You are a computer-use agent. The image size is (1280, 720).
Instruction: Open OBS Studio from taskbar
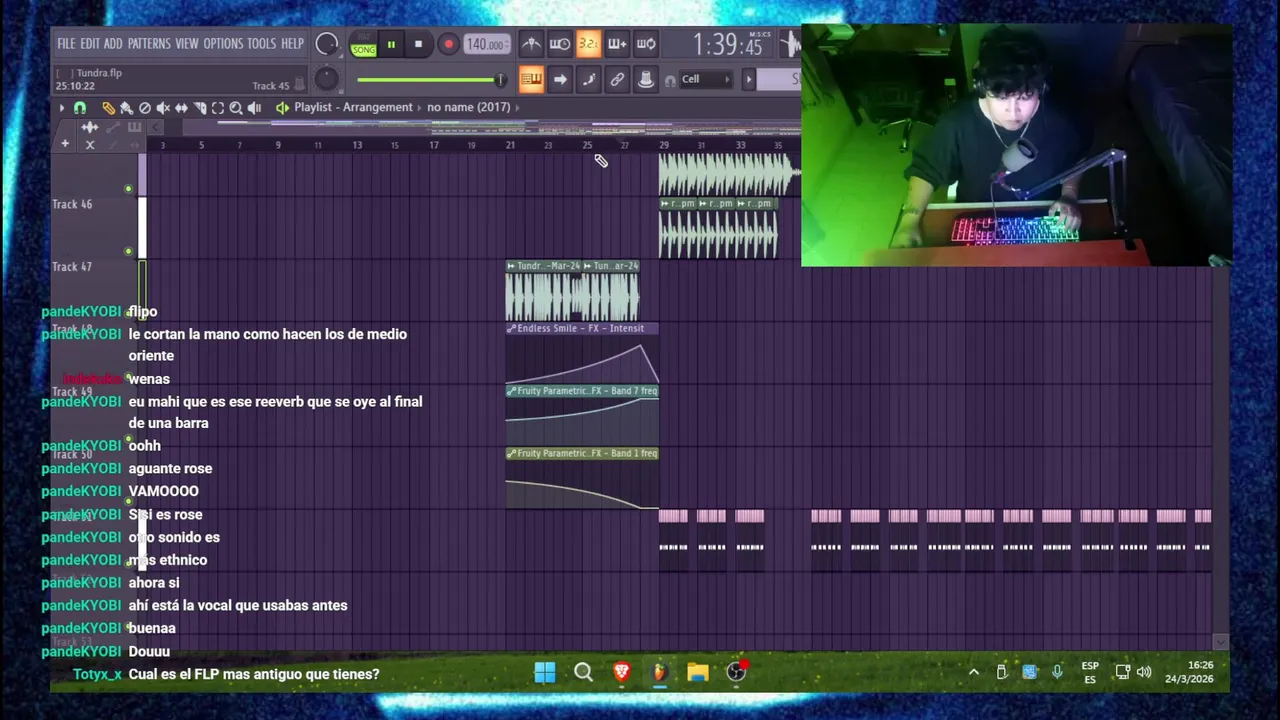tap(736, 673)
